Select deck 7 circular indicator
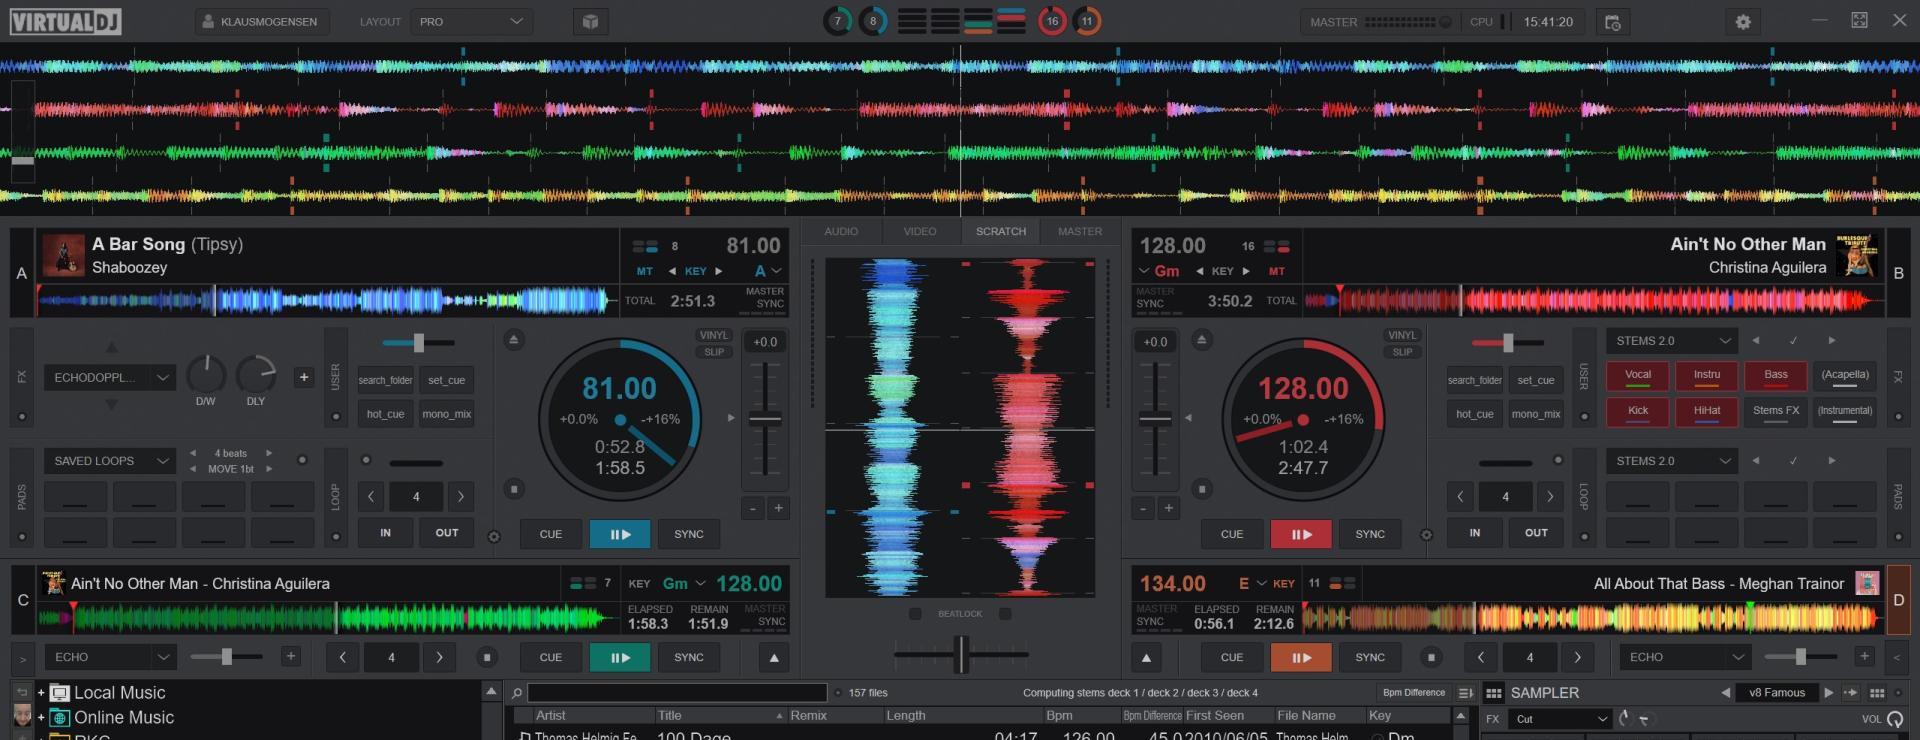The width and height of the screenshot is (1920, 740). 838,21
